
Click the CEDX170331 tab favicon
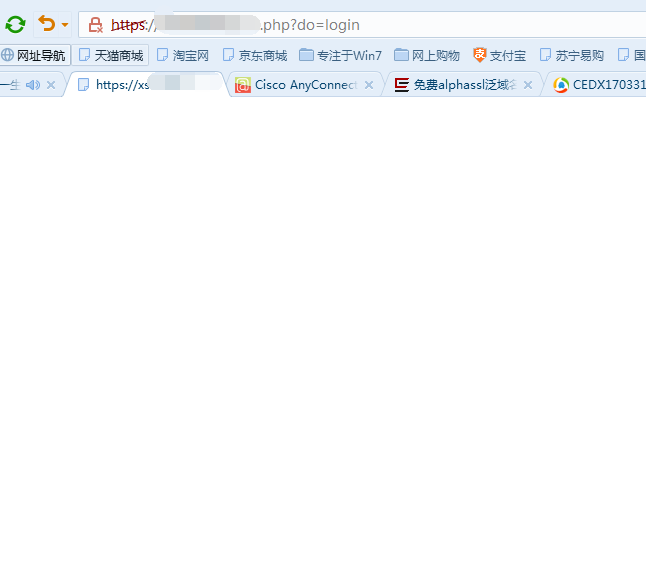561,85
